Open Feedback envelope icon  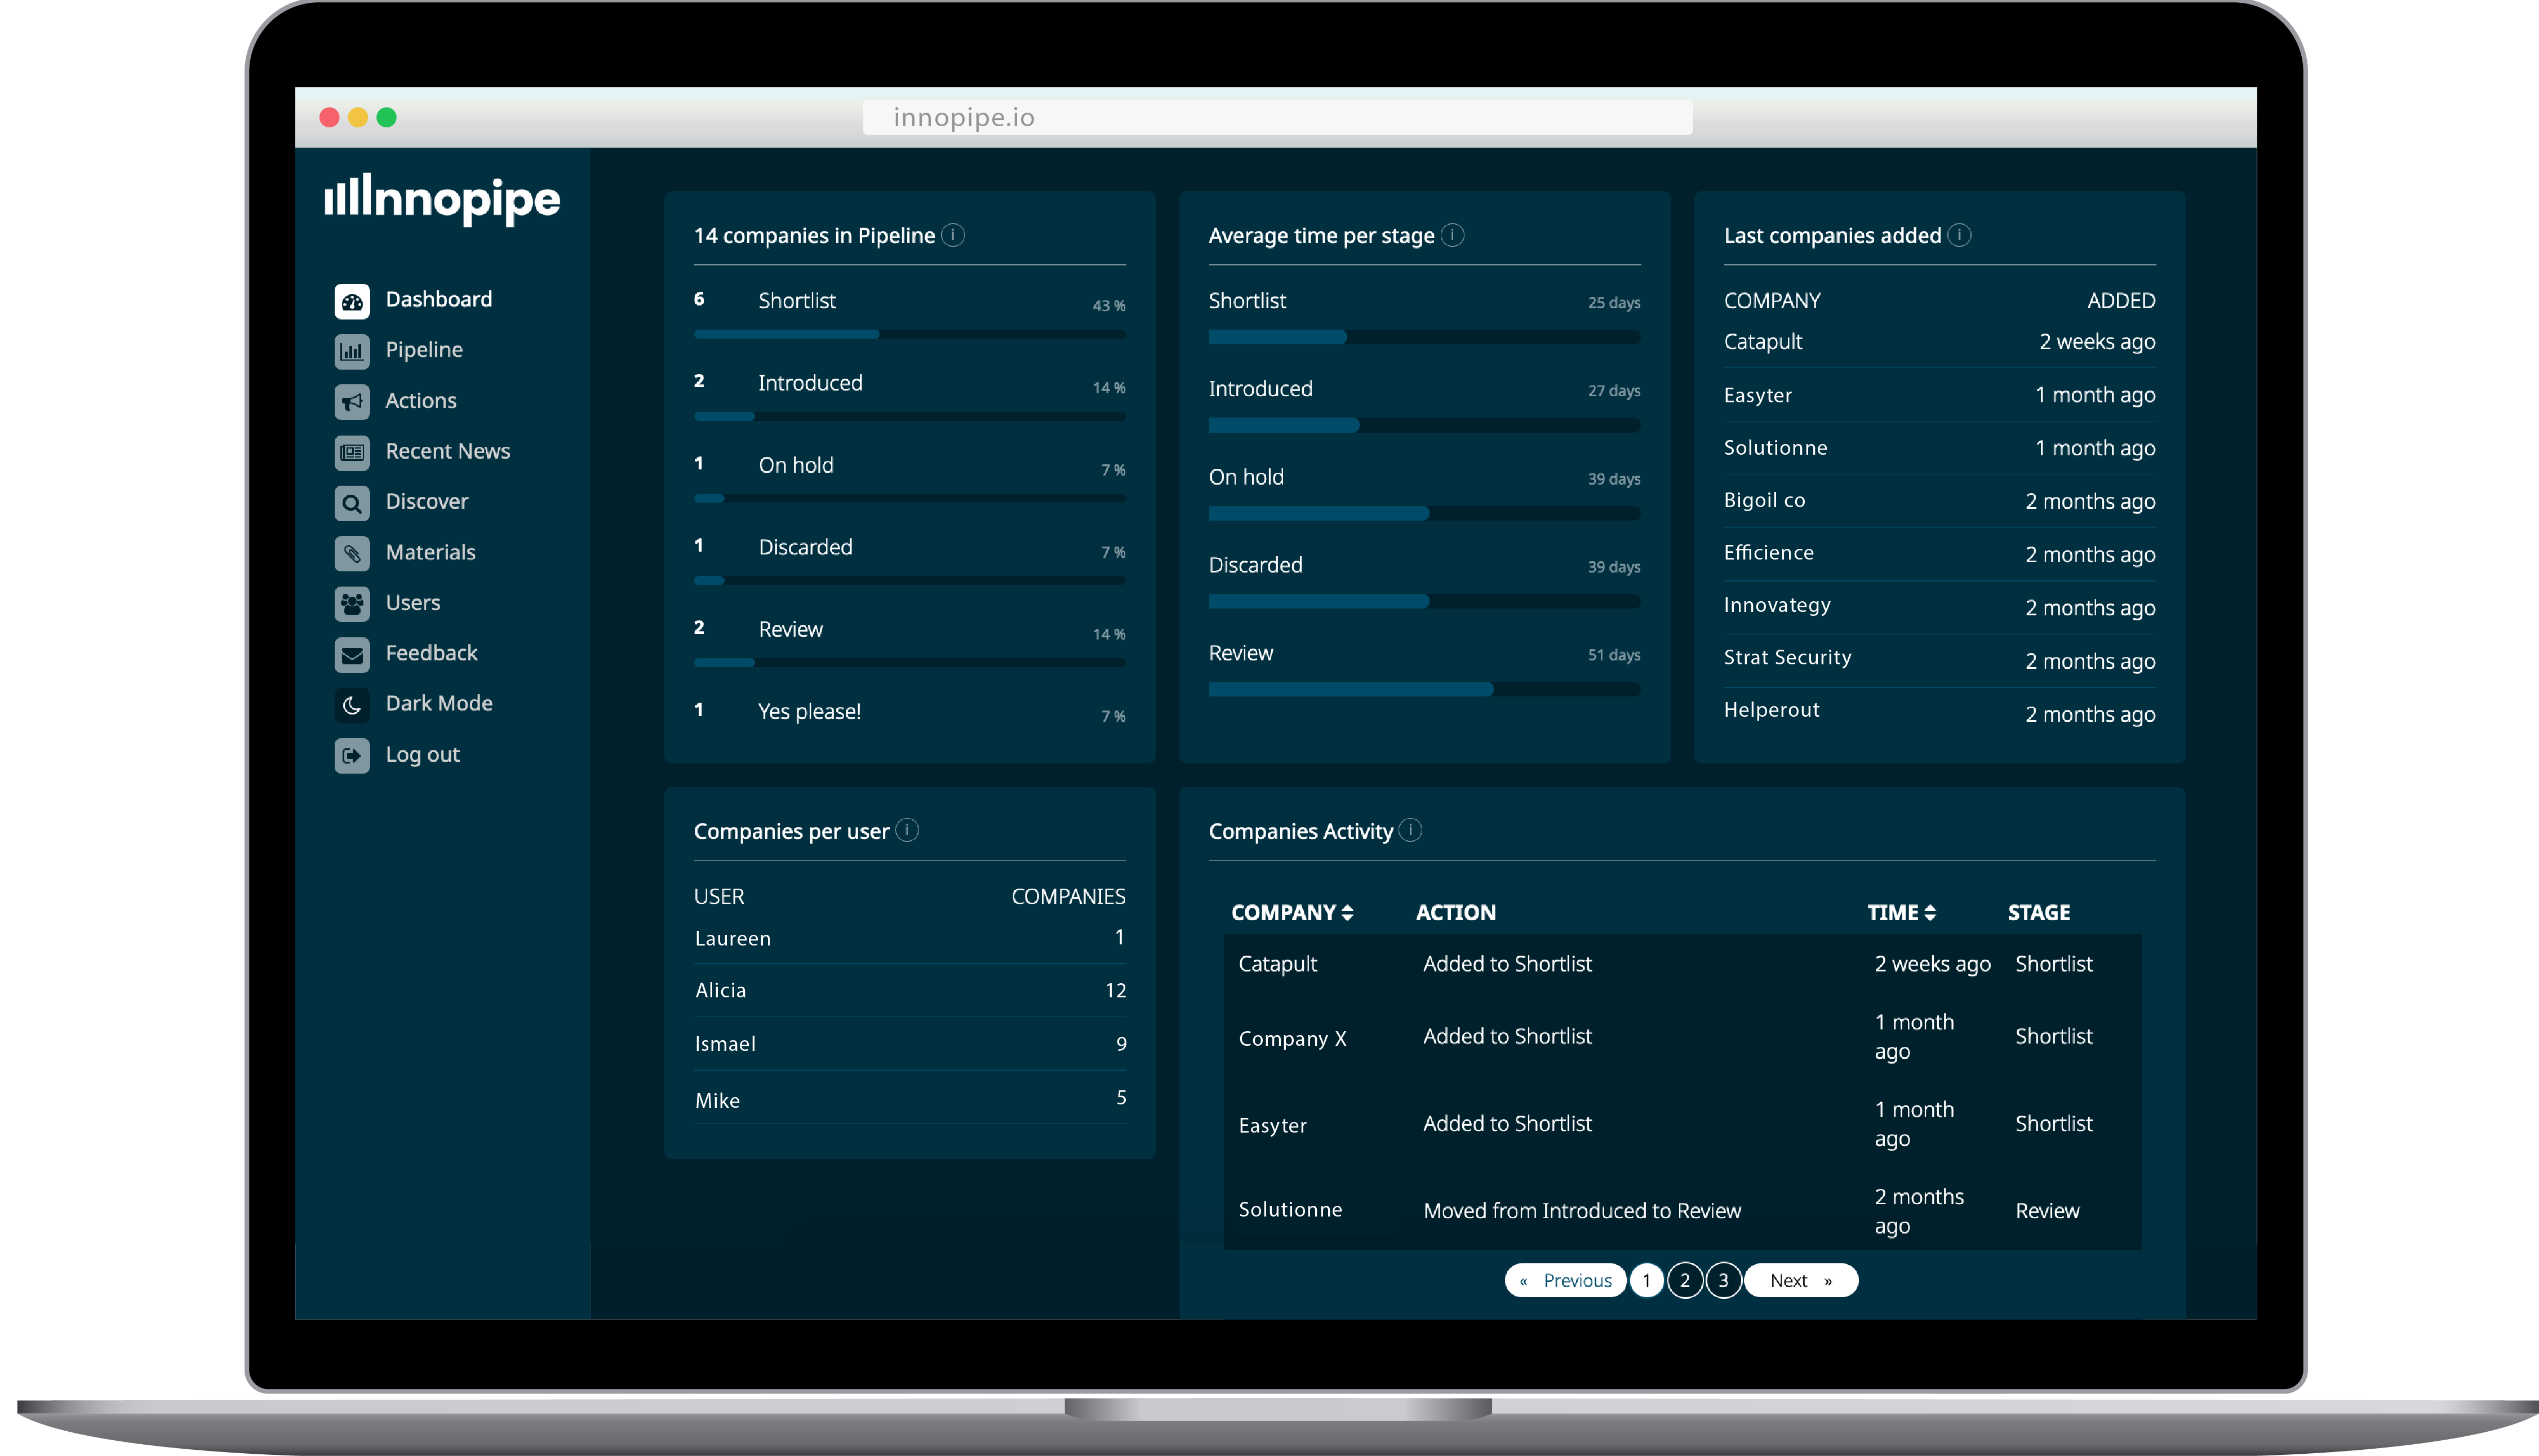[x=351, y=655]
